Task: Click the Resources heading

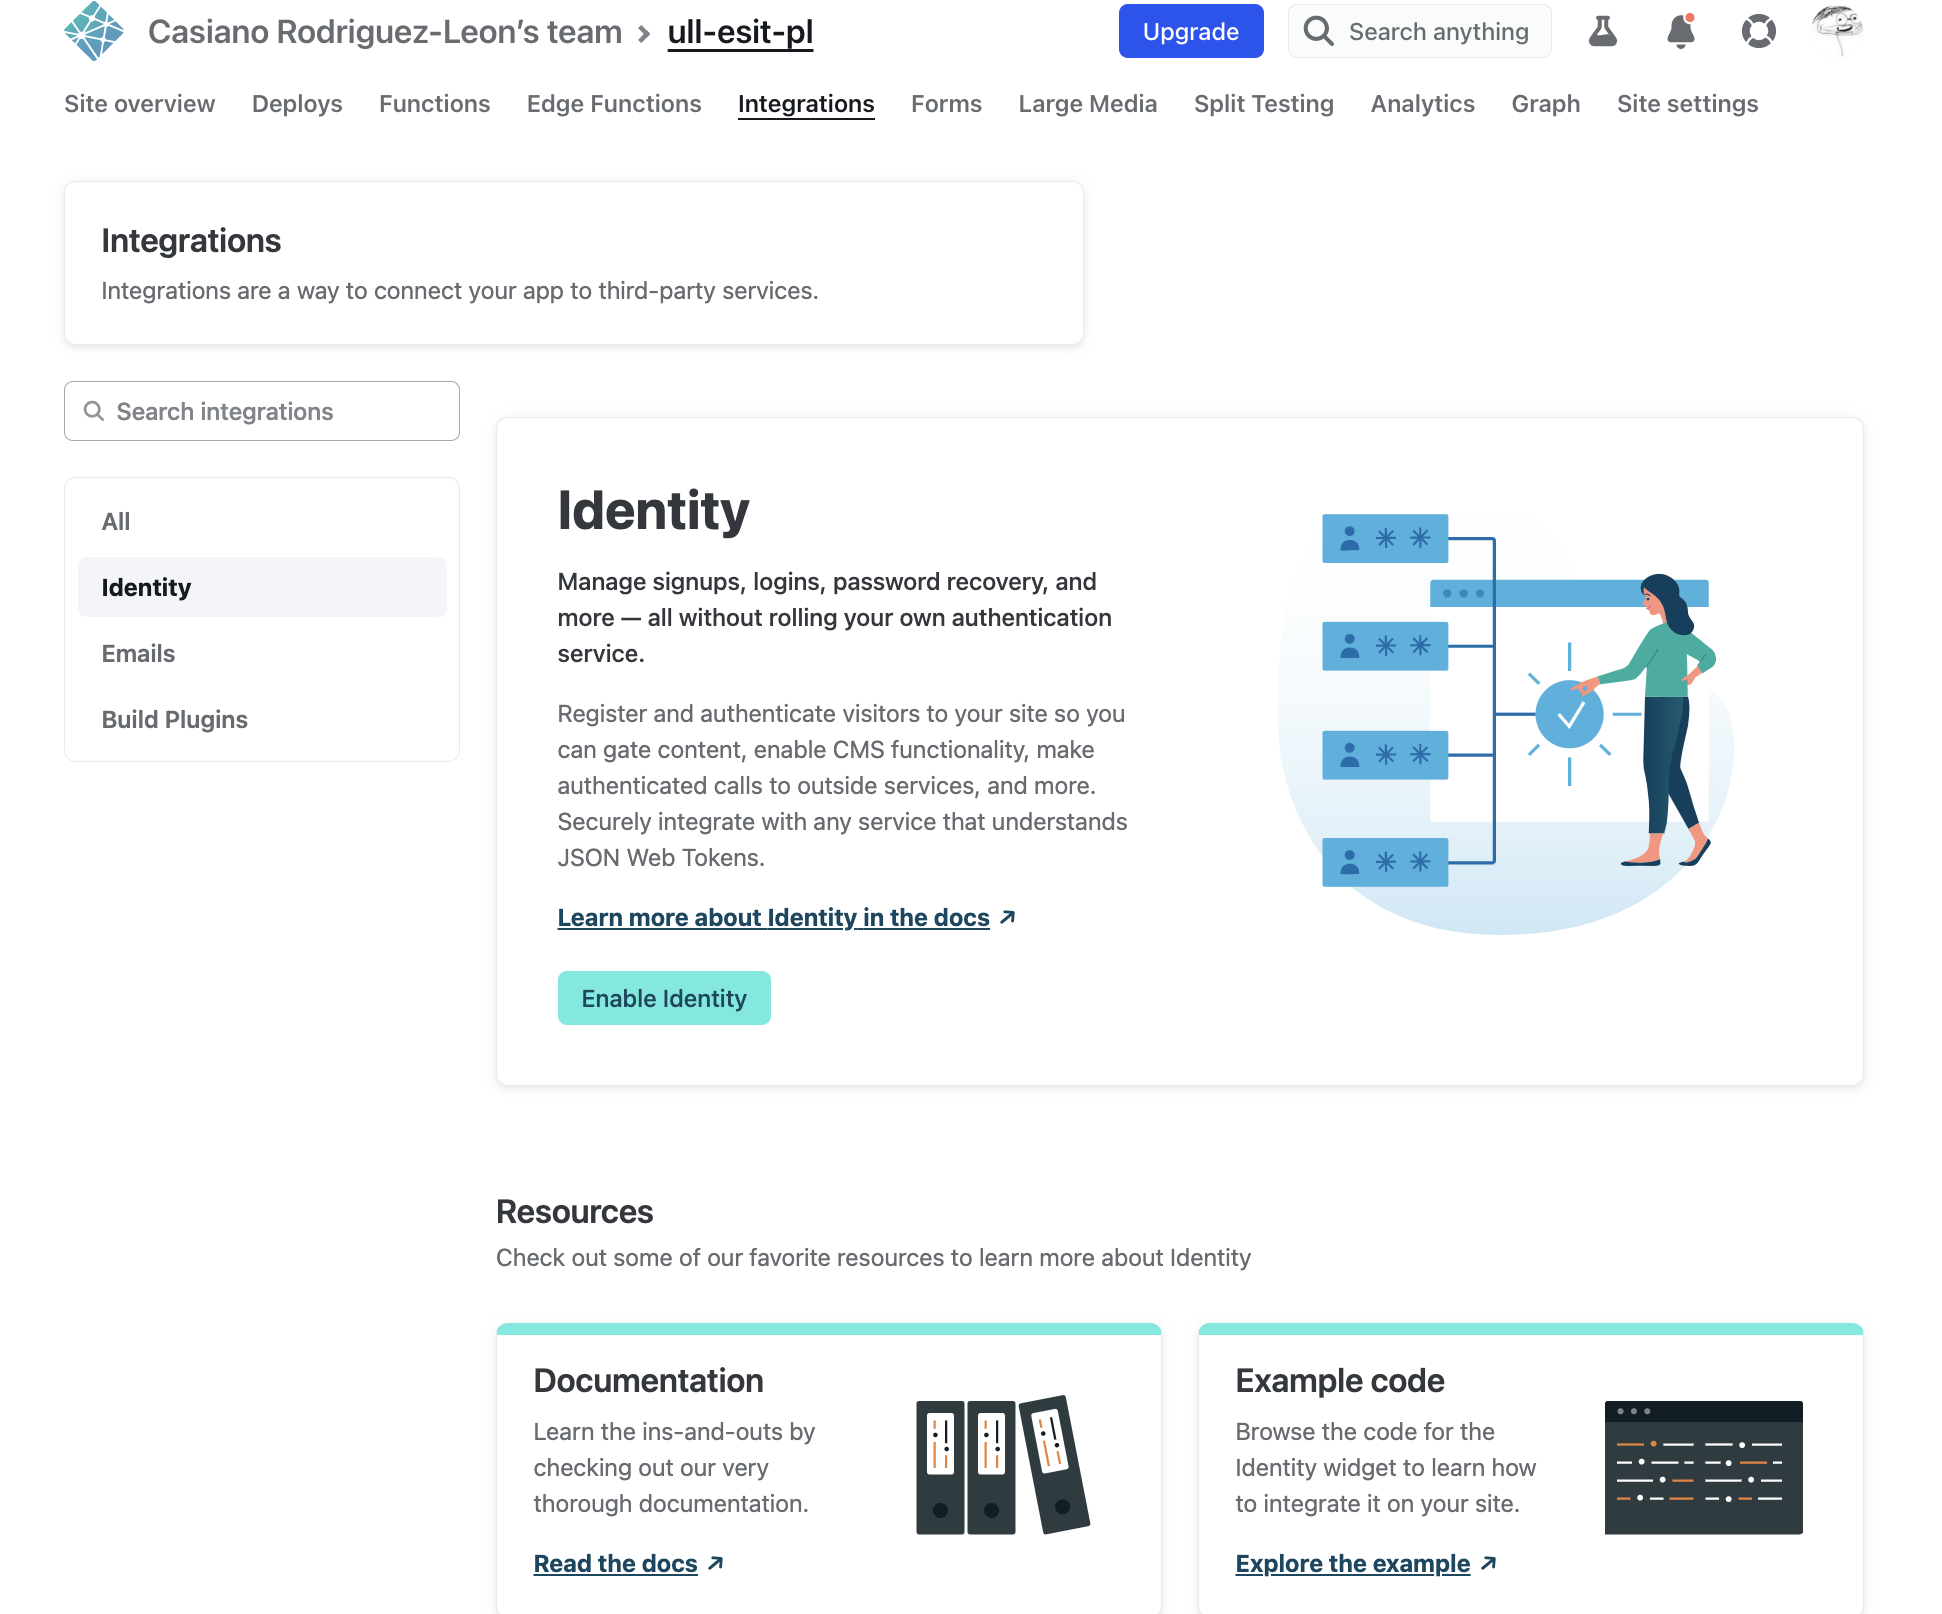Action: (574, 1211)
